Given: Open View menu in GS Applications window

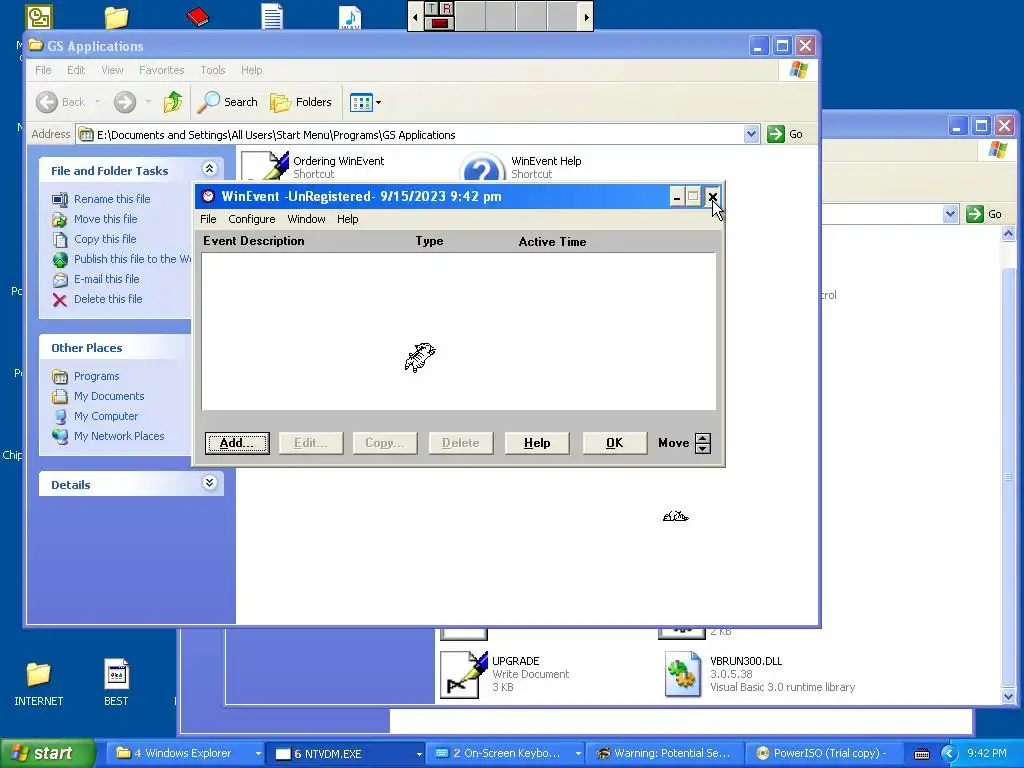Looking at the screenshot, I should [112, 70].
